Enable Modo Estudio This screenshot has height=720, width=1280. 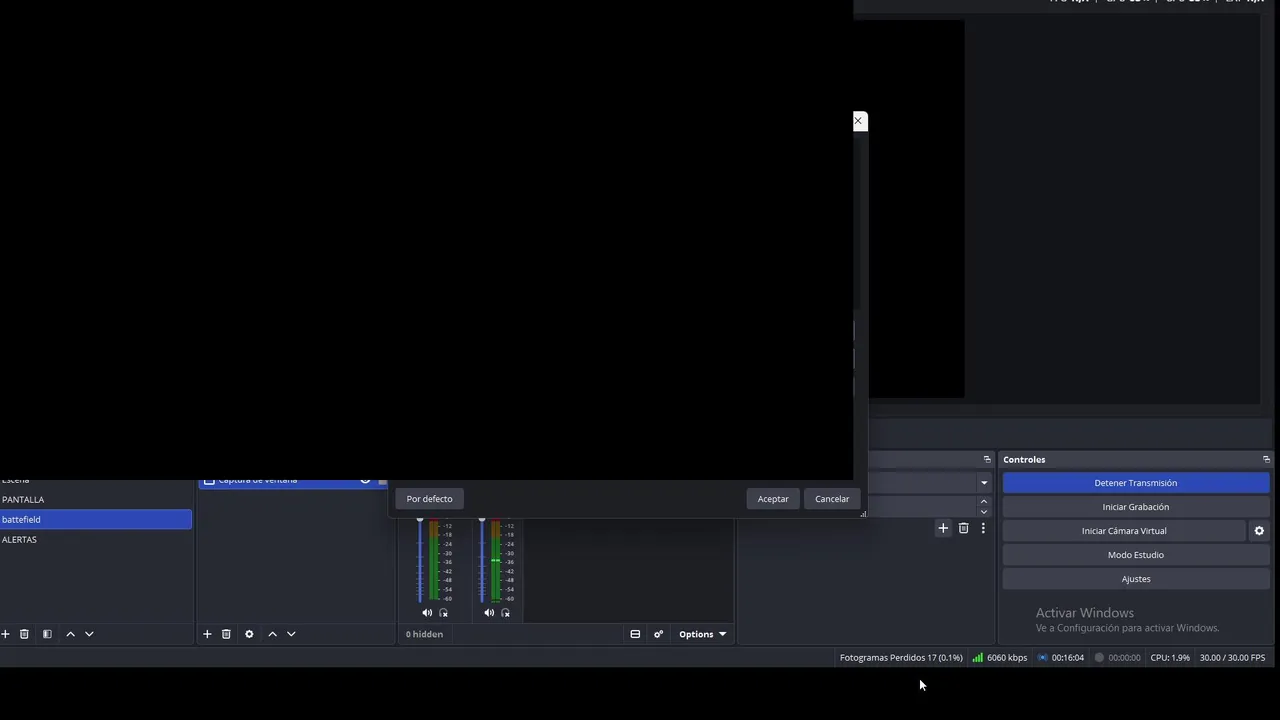tap(1136, 555)
